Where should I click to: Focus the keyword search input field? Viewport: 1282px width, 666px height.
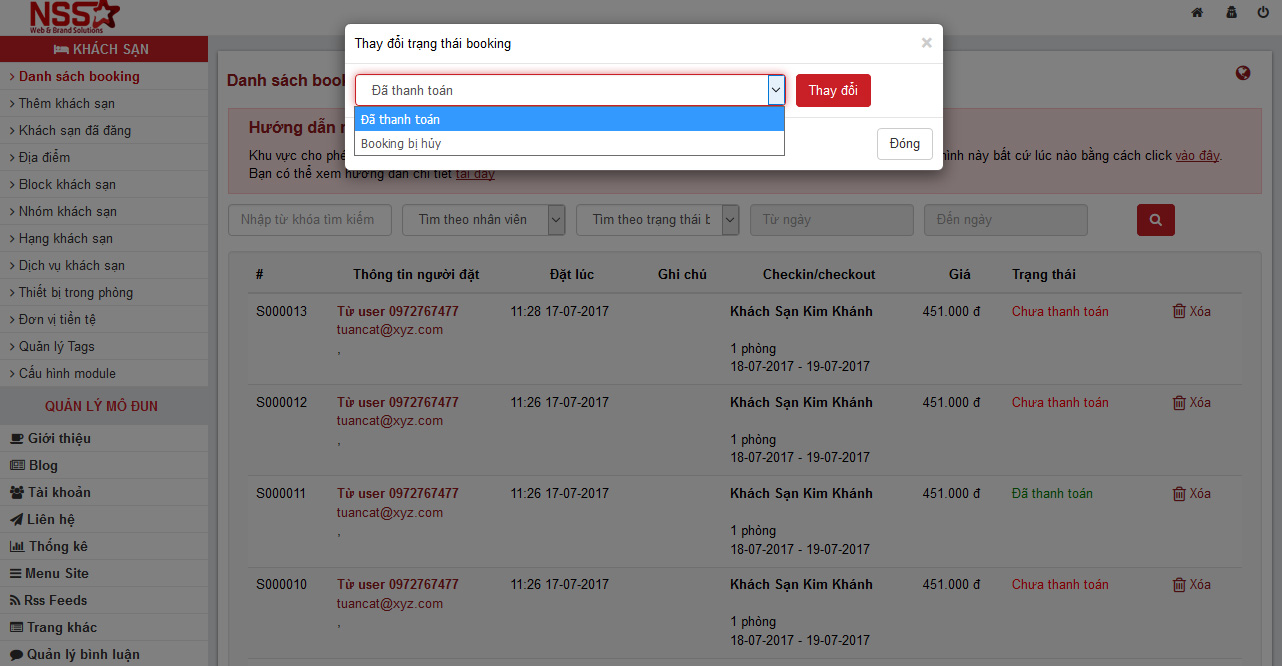point(309,220)
